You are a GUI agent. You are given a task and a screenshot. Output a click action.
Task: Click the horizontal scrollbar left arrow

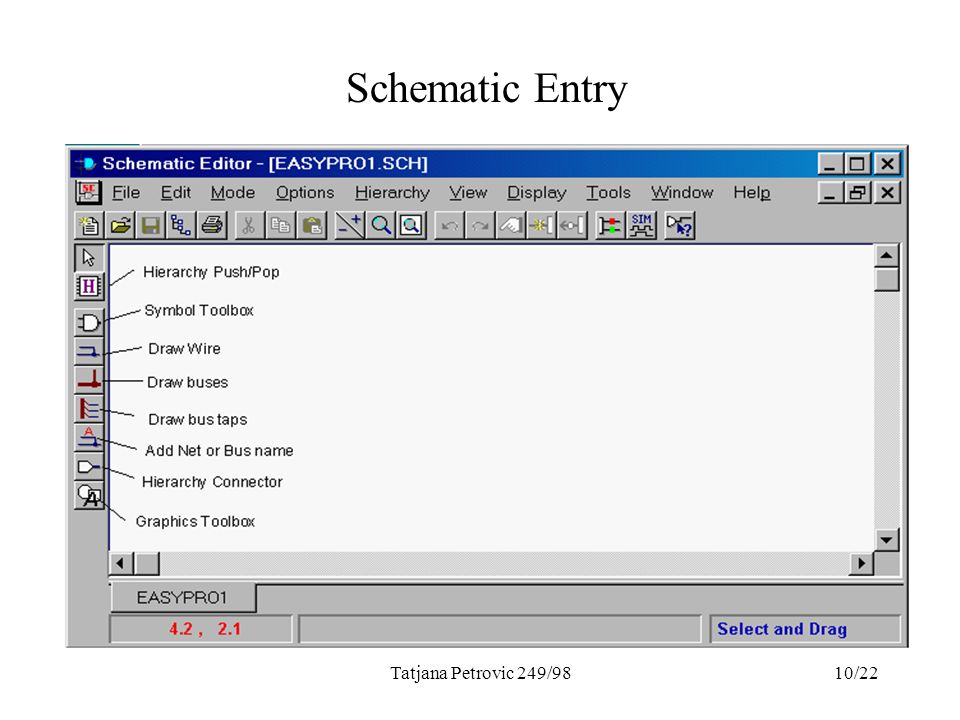click(121, 563)
